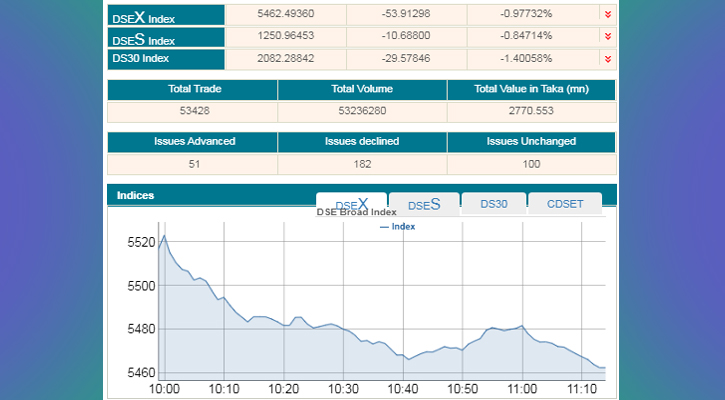The height and width of the screenshot is (400, 725).
Task: Click the DSES Index label in the table
Action: [144, 39]
